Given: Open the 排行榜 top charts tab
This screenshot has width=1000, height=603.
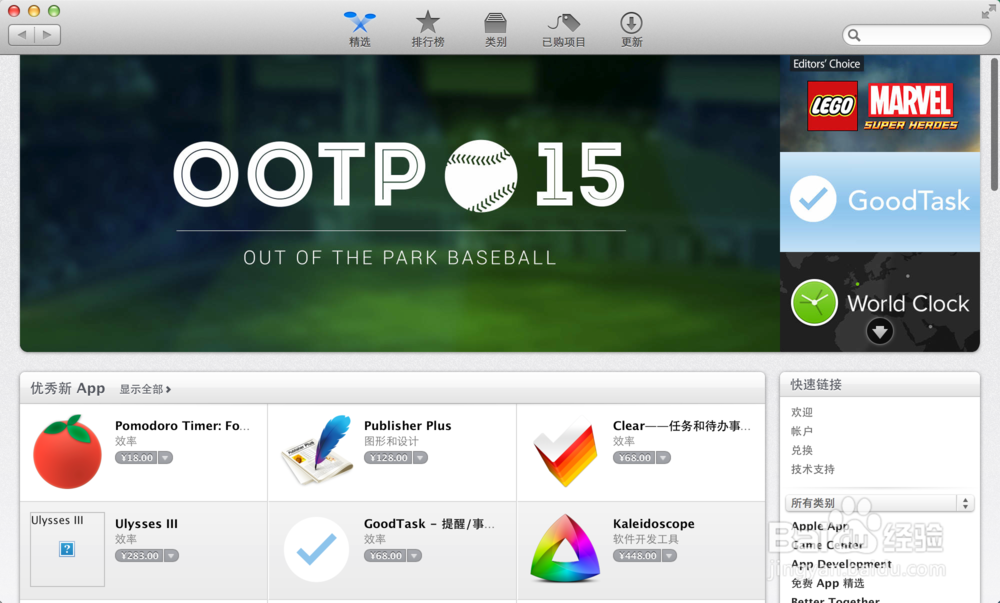Looking at the screenshot, I should click(427, 29).
